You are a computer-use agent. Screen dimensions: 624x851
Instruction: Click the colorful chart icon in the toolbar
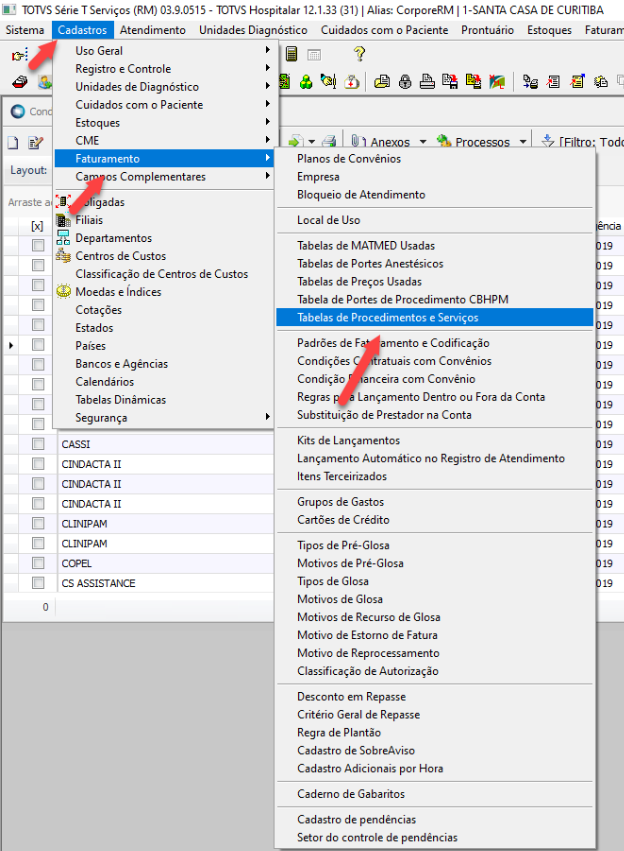[497, 82]
